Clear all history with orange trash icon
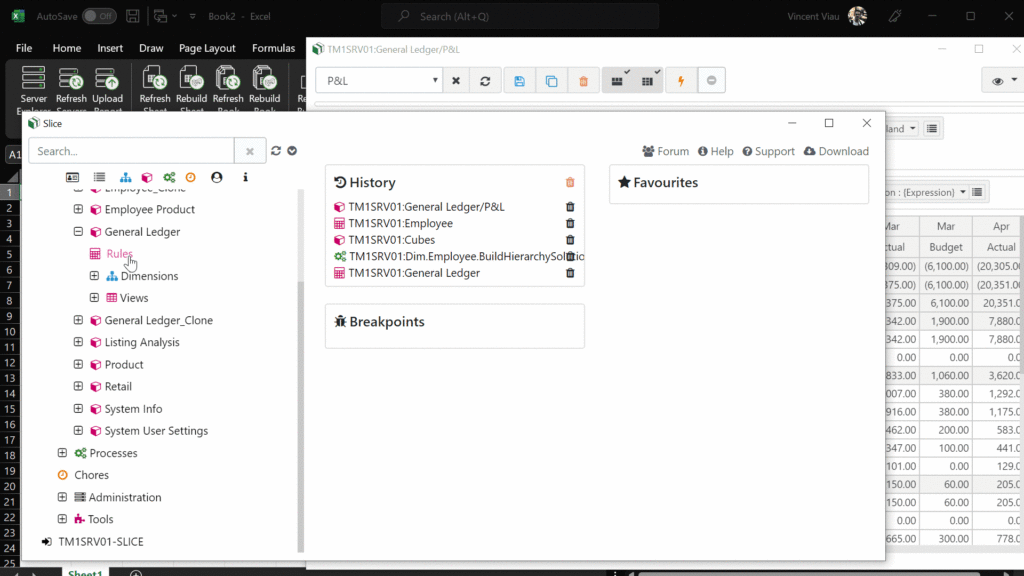This screenshot has width=1024, height=576. tap(570, 182)
